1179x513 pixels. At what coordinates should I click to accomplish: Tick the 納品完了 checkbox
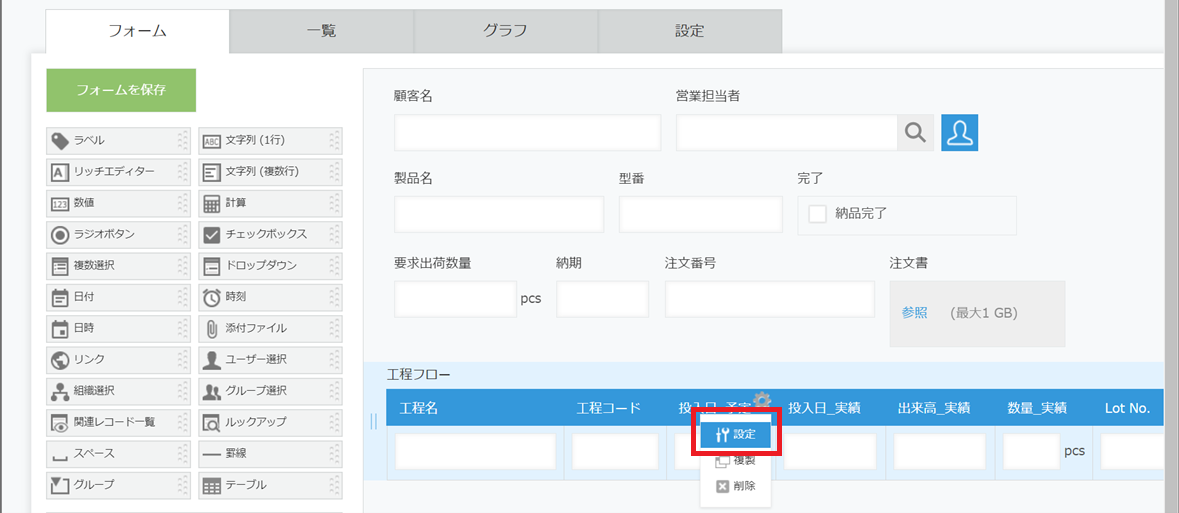(x=817, y=214)
